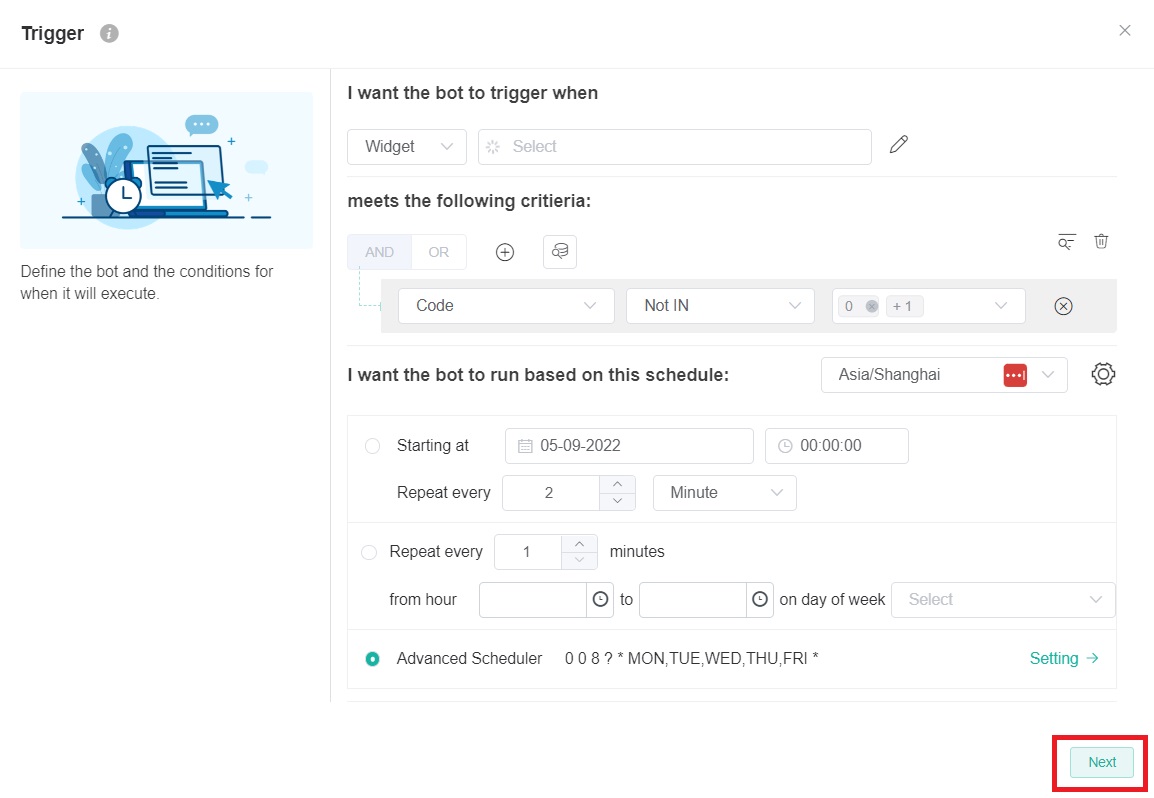Open the Advanced Scheduler Setting link
This screenshot has width=1154, height=798.
pos(1064,658)
